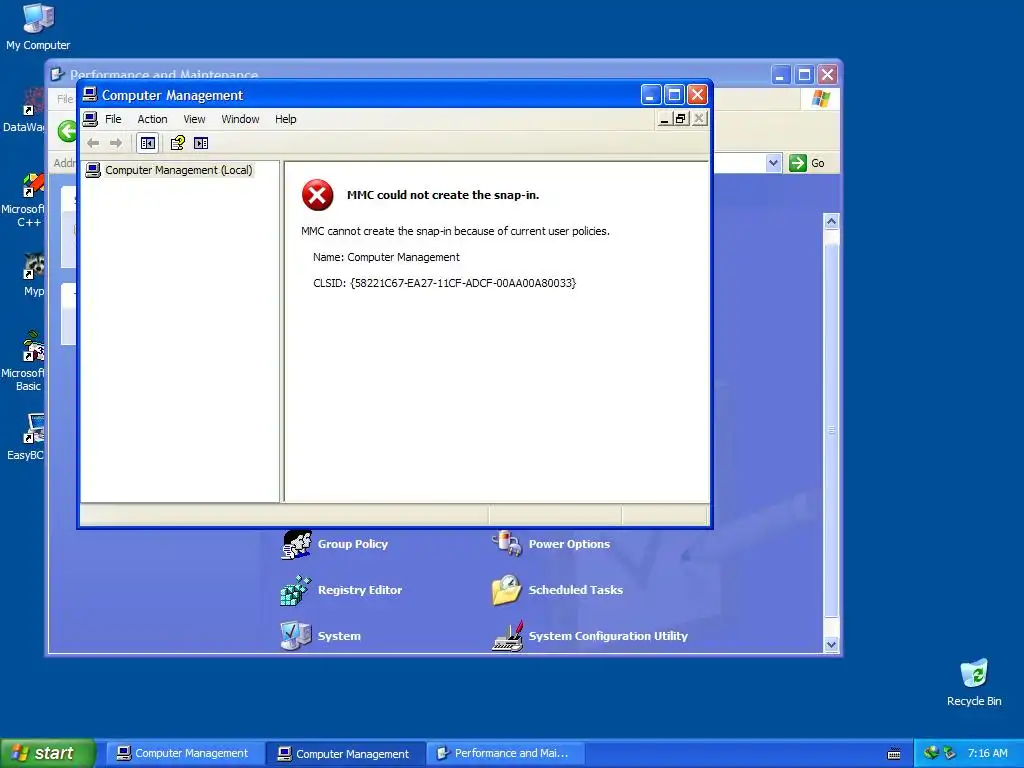This screenshot has height=768, width=1024.
Task: Click the System Configuration Utility icon
Action: point(507,636)
